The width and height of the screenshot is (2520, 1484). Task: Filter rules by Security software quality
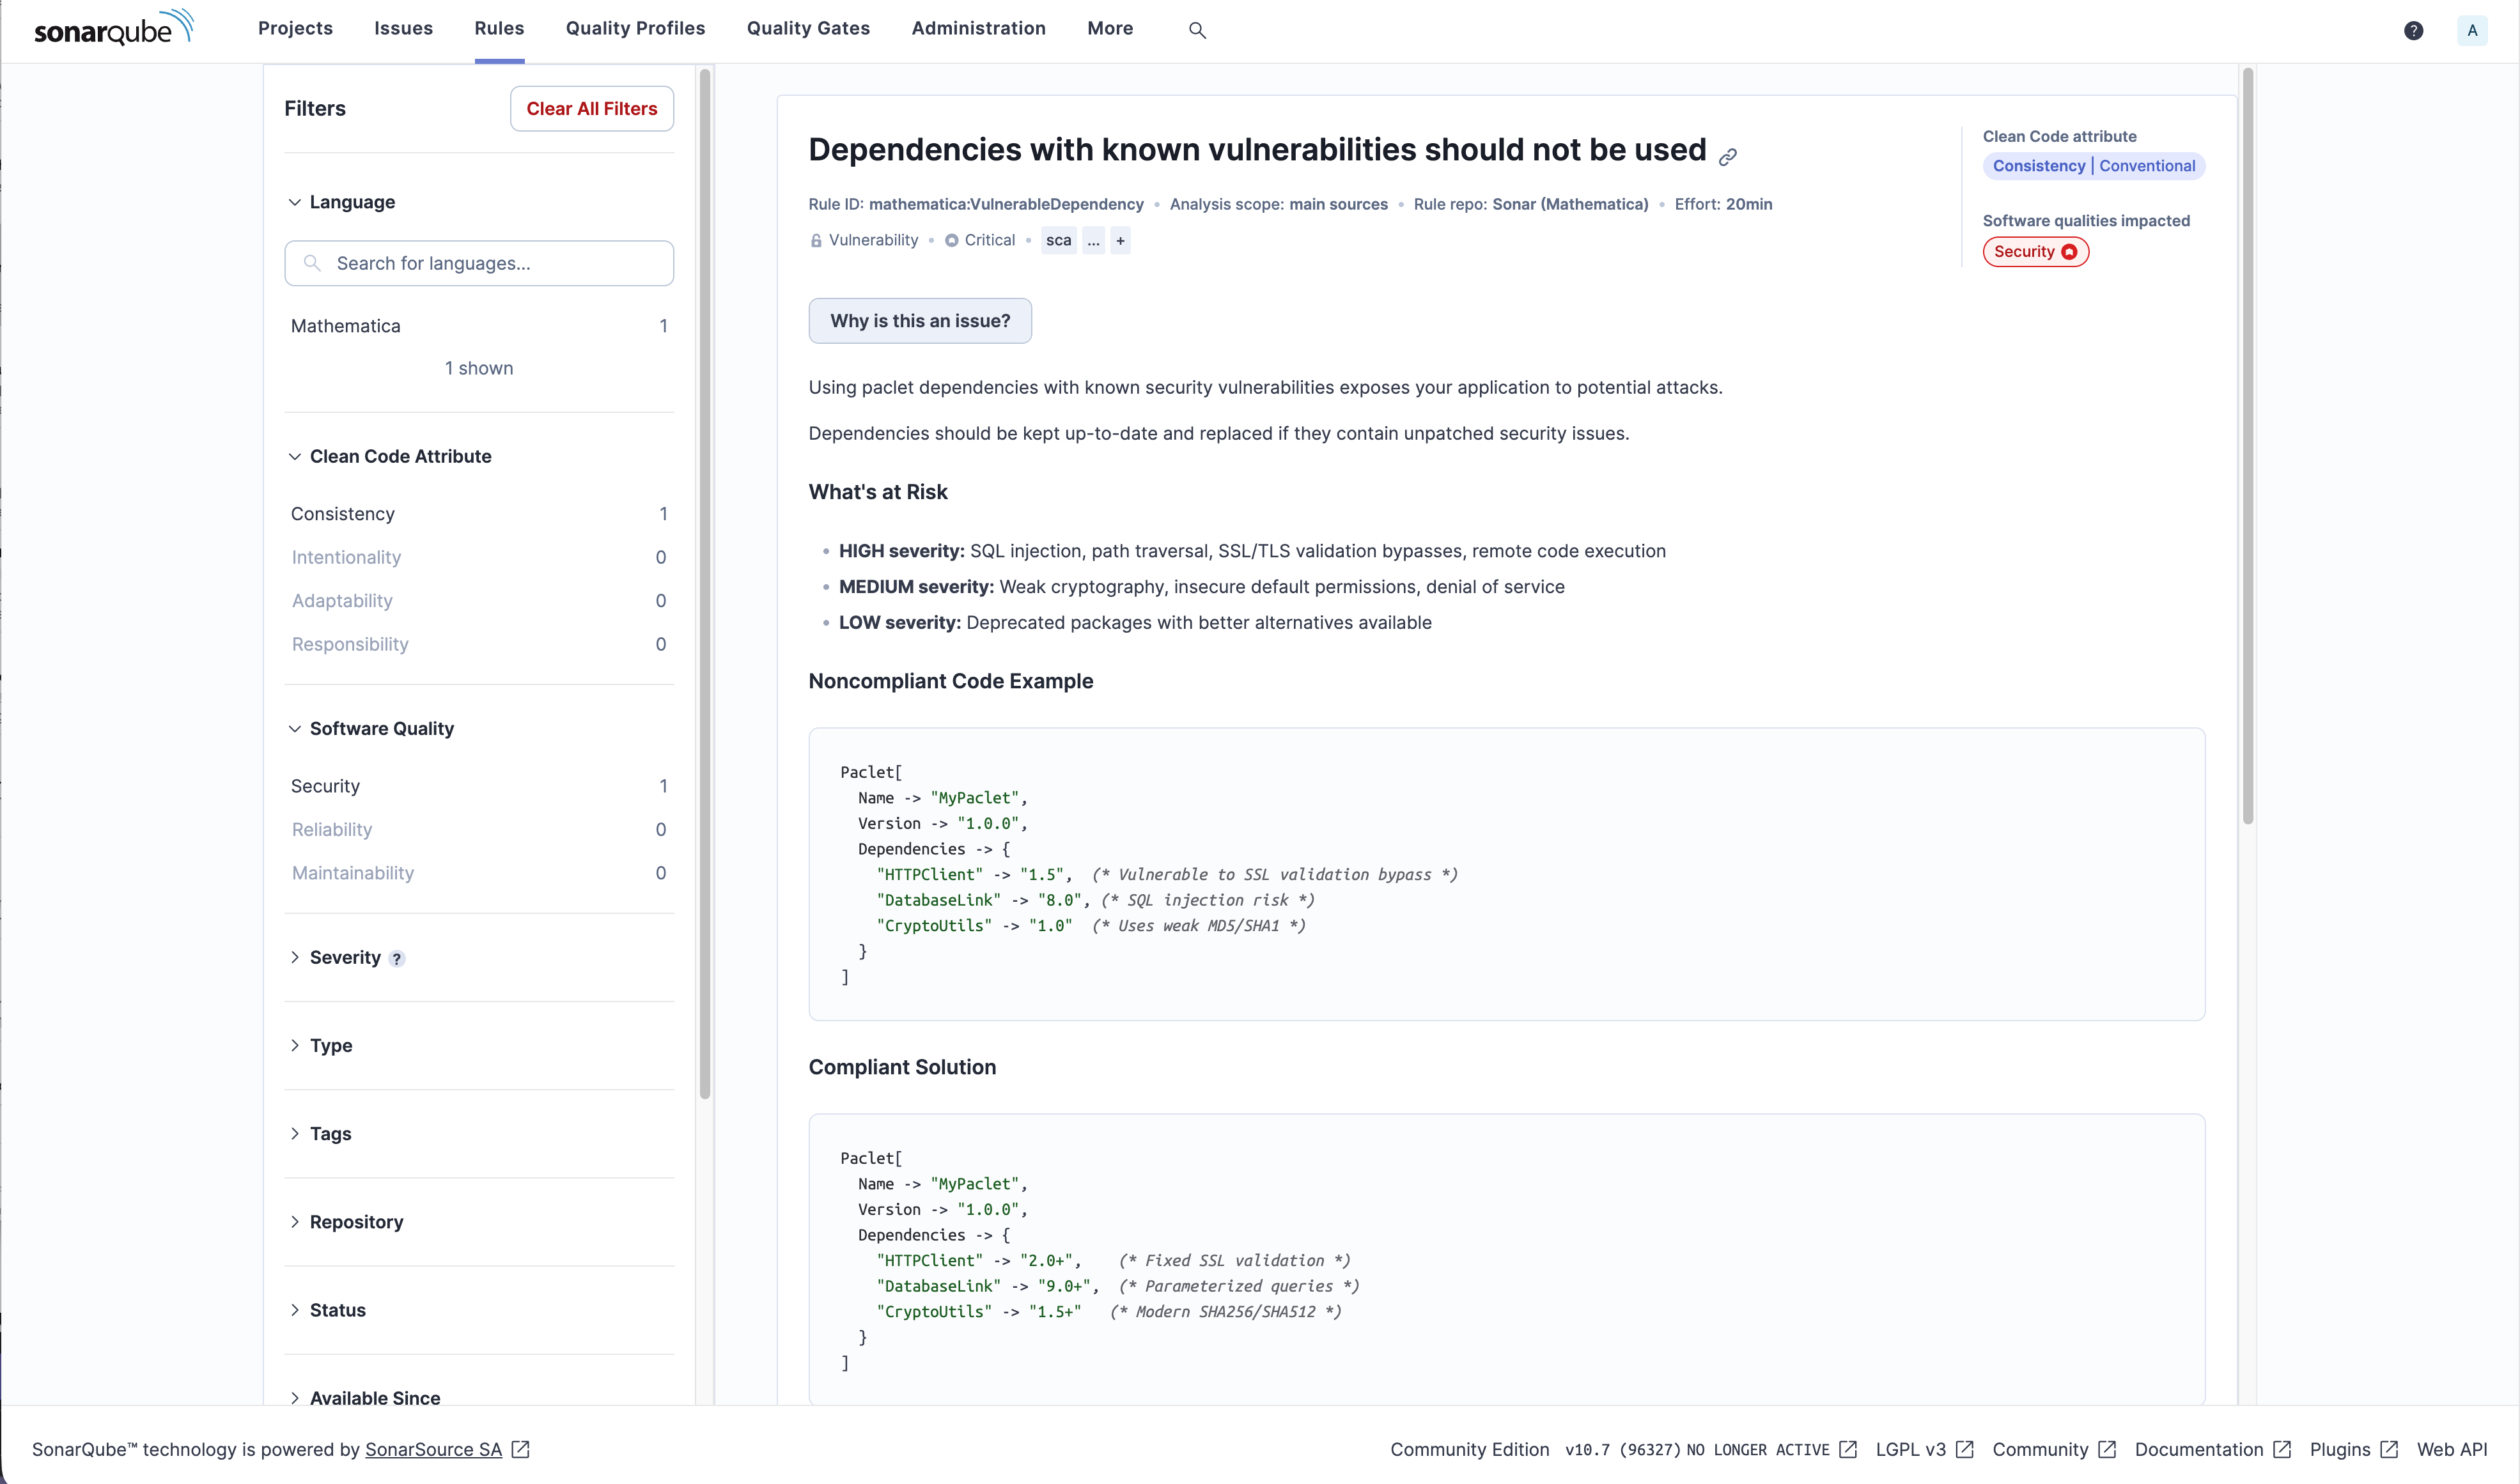click(x=325, y=786)
